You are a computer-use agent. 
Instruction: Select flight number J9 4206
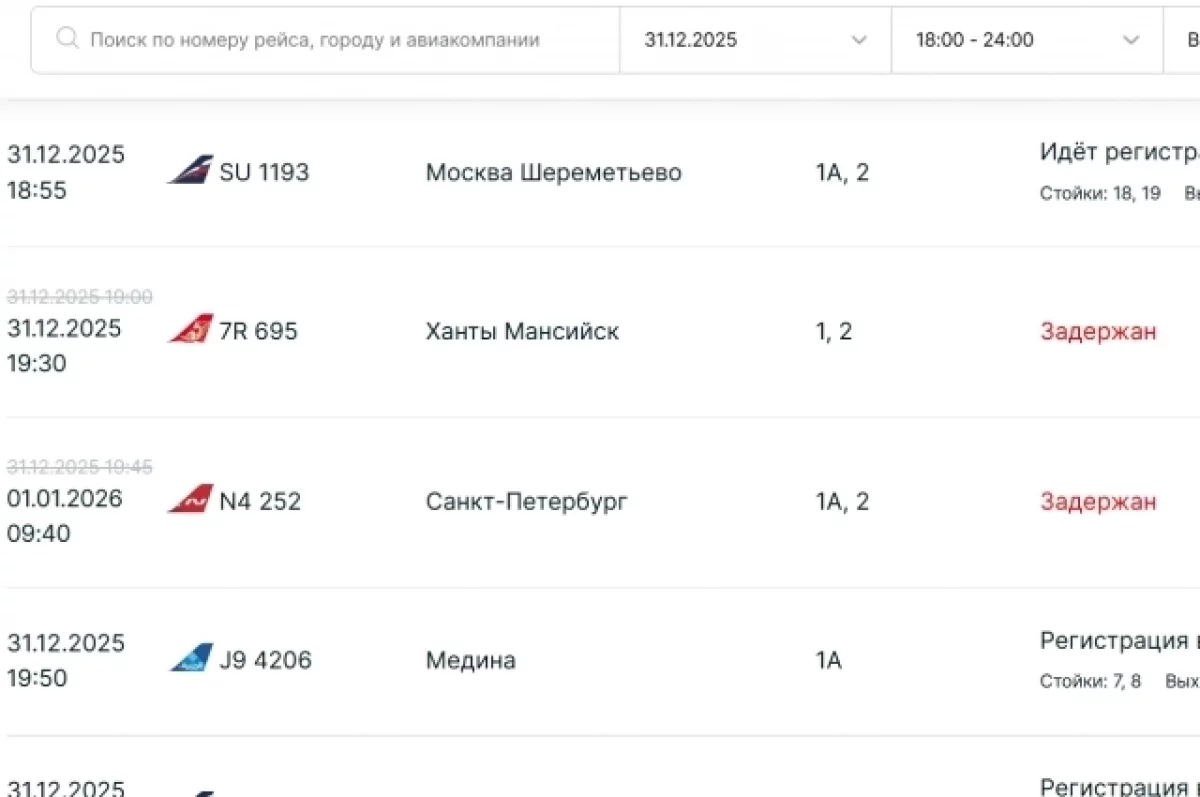[x=265, y=660]
